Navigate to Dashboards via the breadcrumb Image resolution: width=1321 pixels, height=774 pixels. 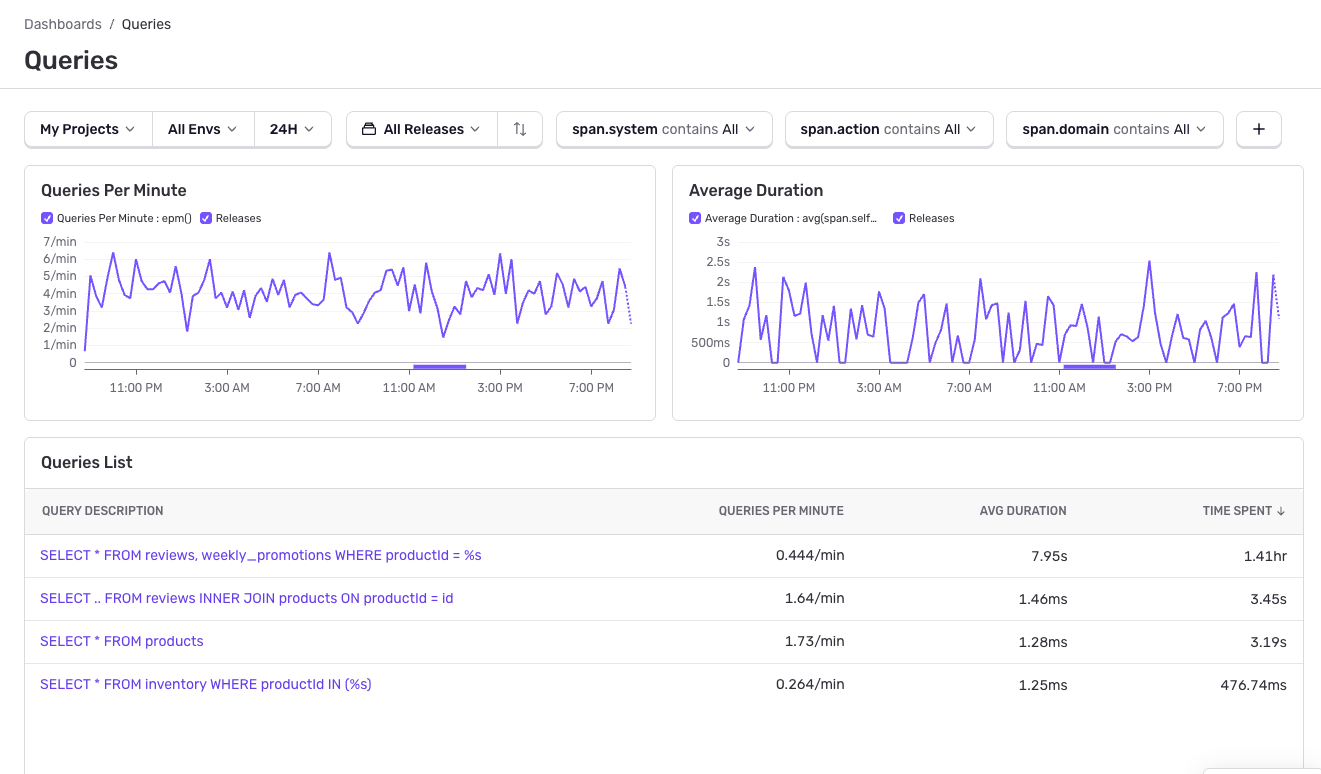(x=62, y=24)
